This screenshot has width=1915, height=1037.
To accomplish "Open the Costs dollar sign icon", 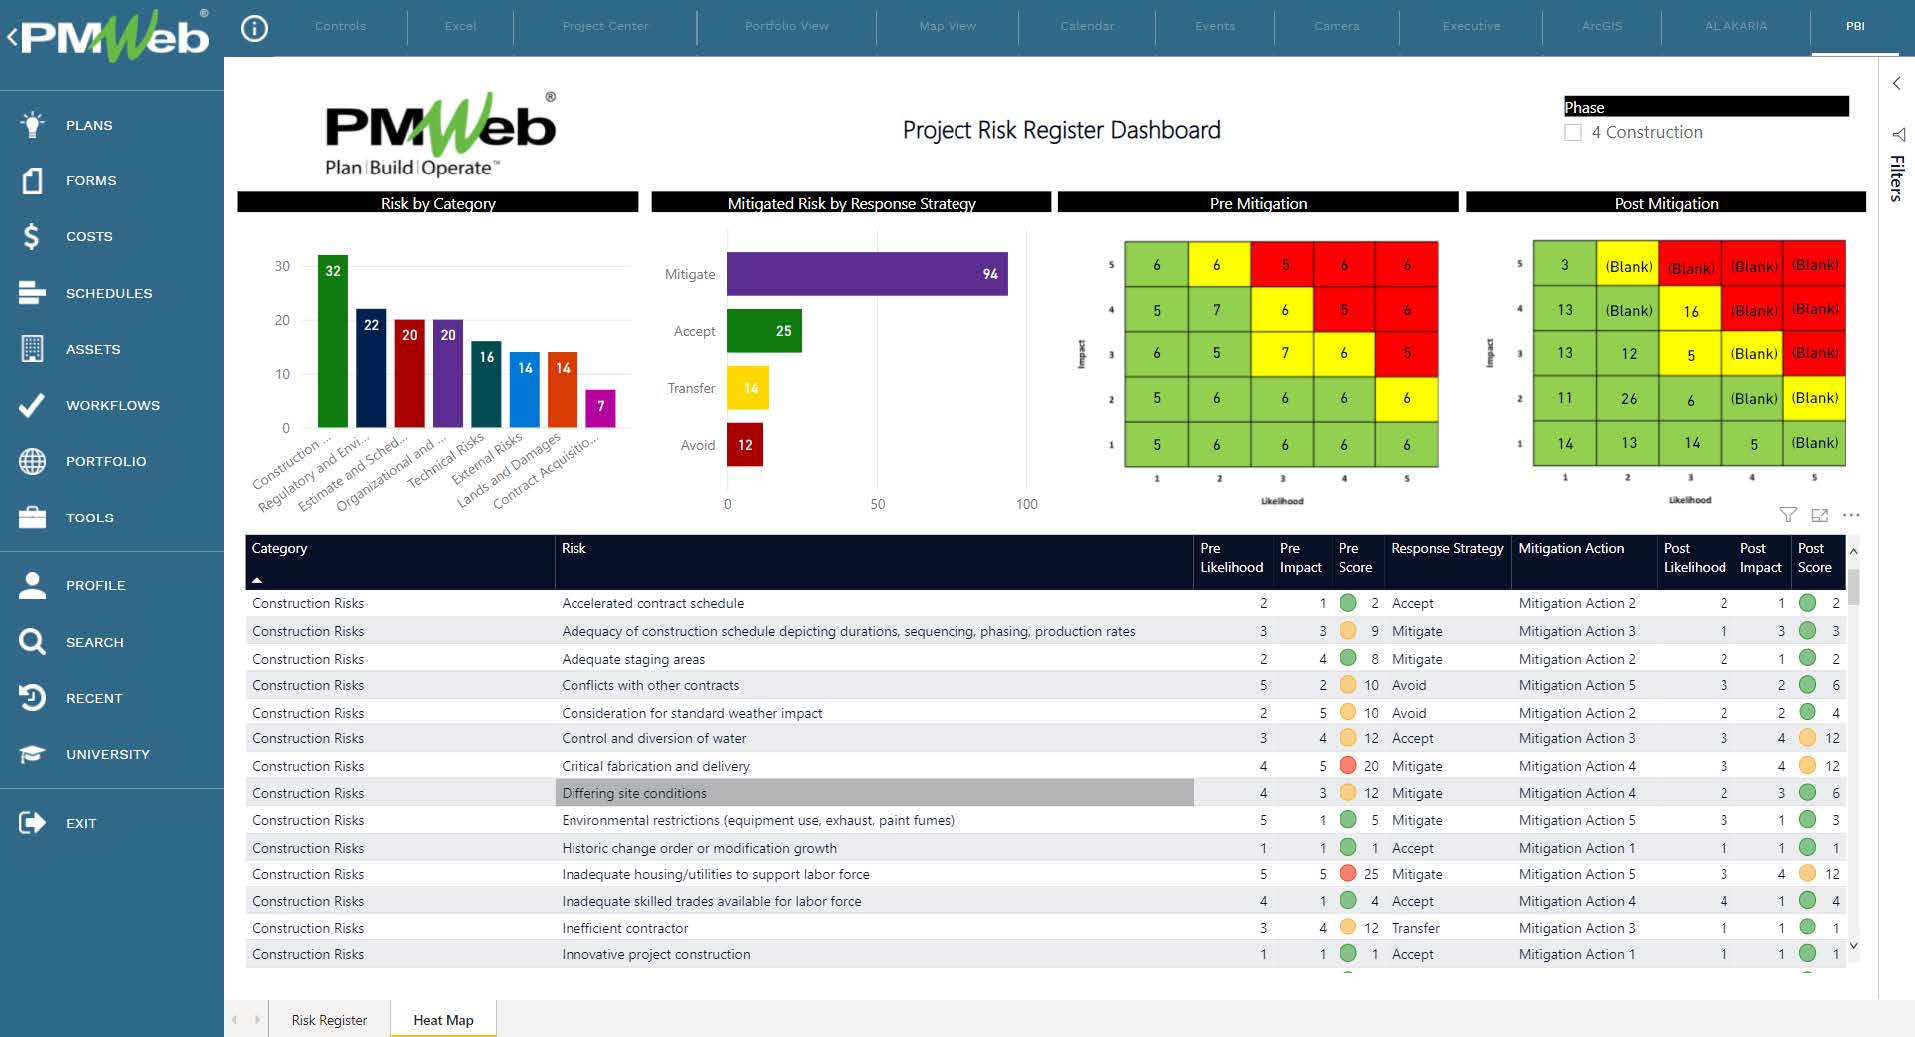I will pos(32,237).
